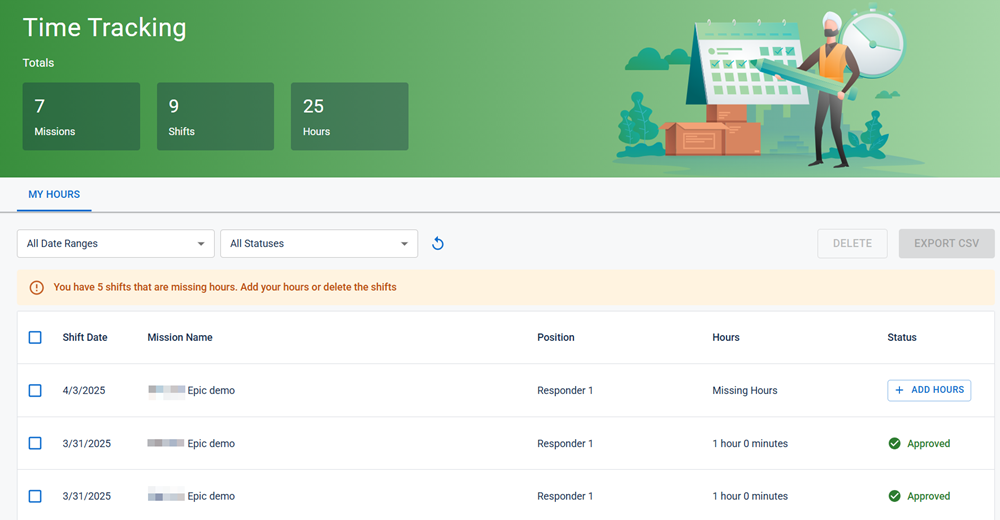Click the warning icon in missing hours banner
Viewport: 1000px width, 520px height.
pyautogui.click(x=37, y=287)
